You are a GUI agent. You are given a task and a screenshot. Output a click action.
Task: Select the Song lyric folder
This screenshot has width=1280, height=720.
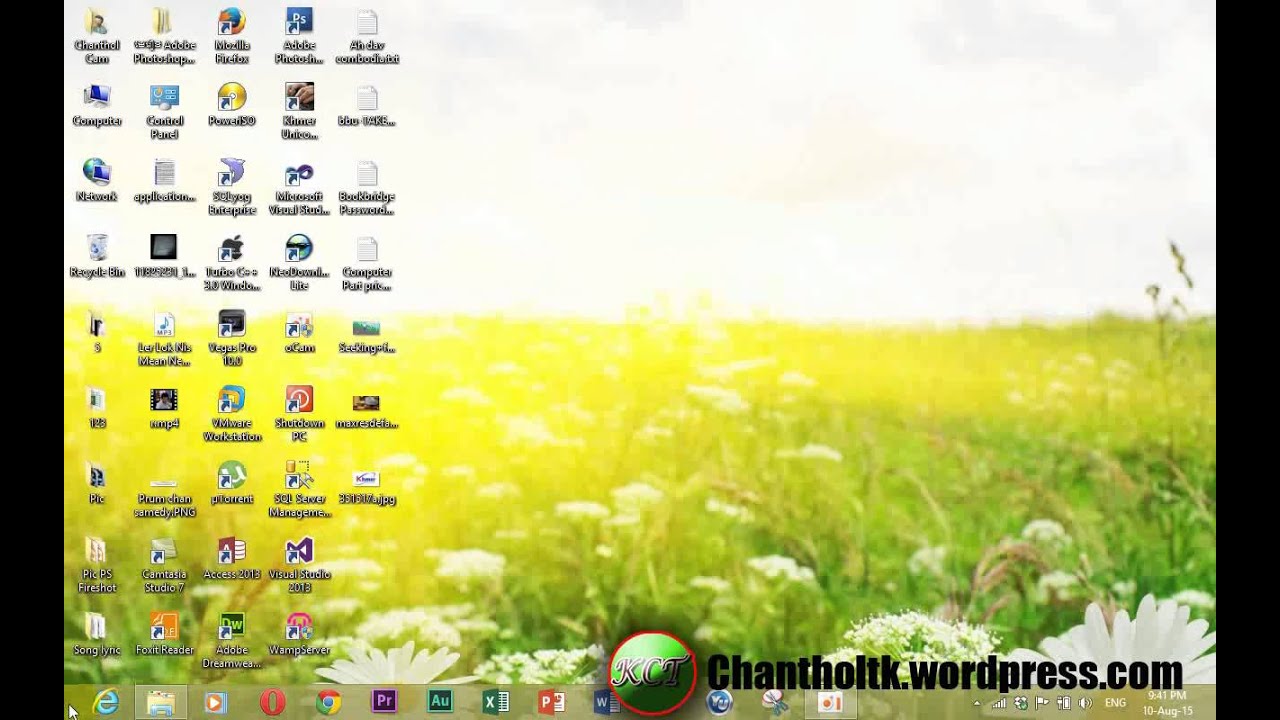[97, 634]
